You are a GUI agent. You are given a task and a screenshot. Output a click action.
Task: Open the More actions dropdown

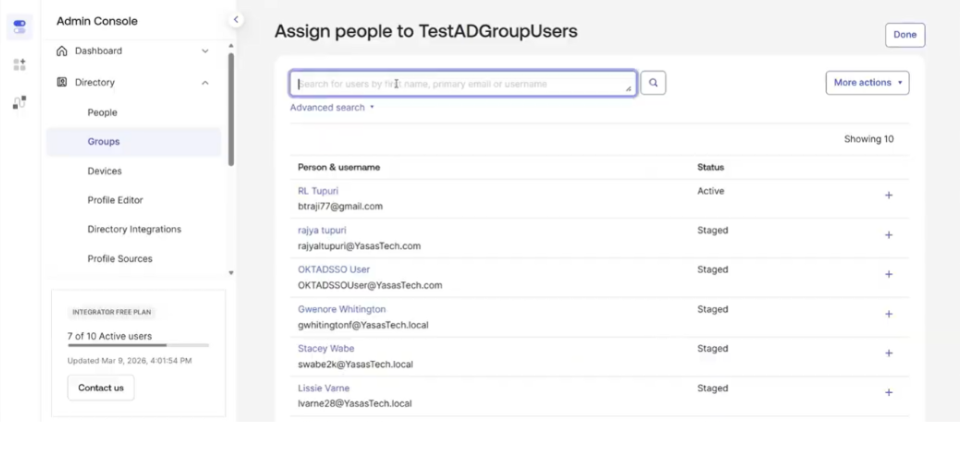(867, 83)
